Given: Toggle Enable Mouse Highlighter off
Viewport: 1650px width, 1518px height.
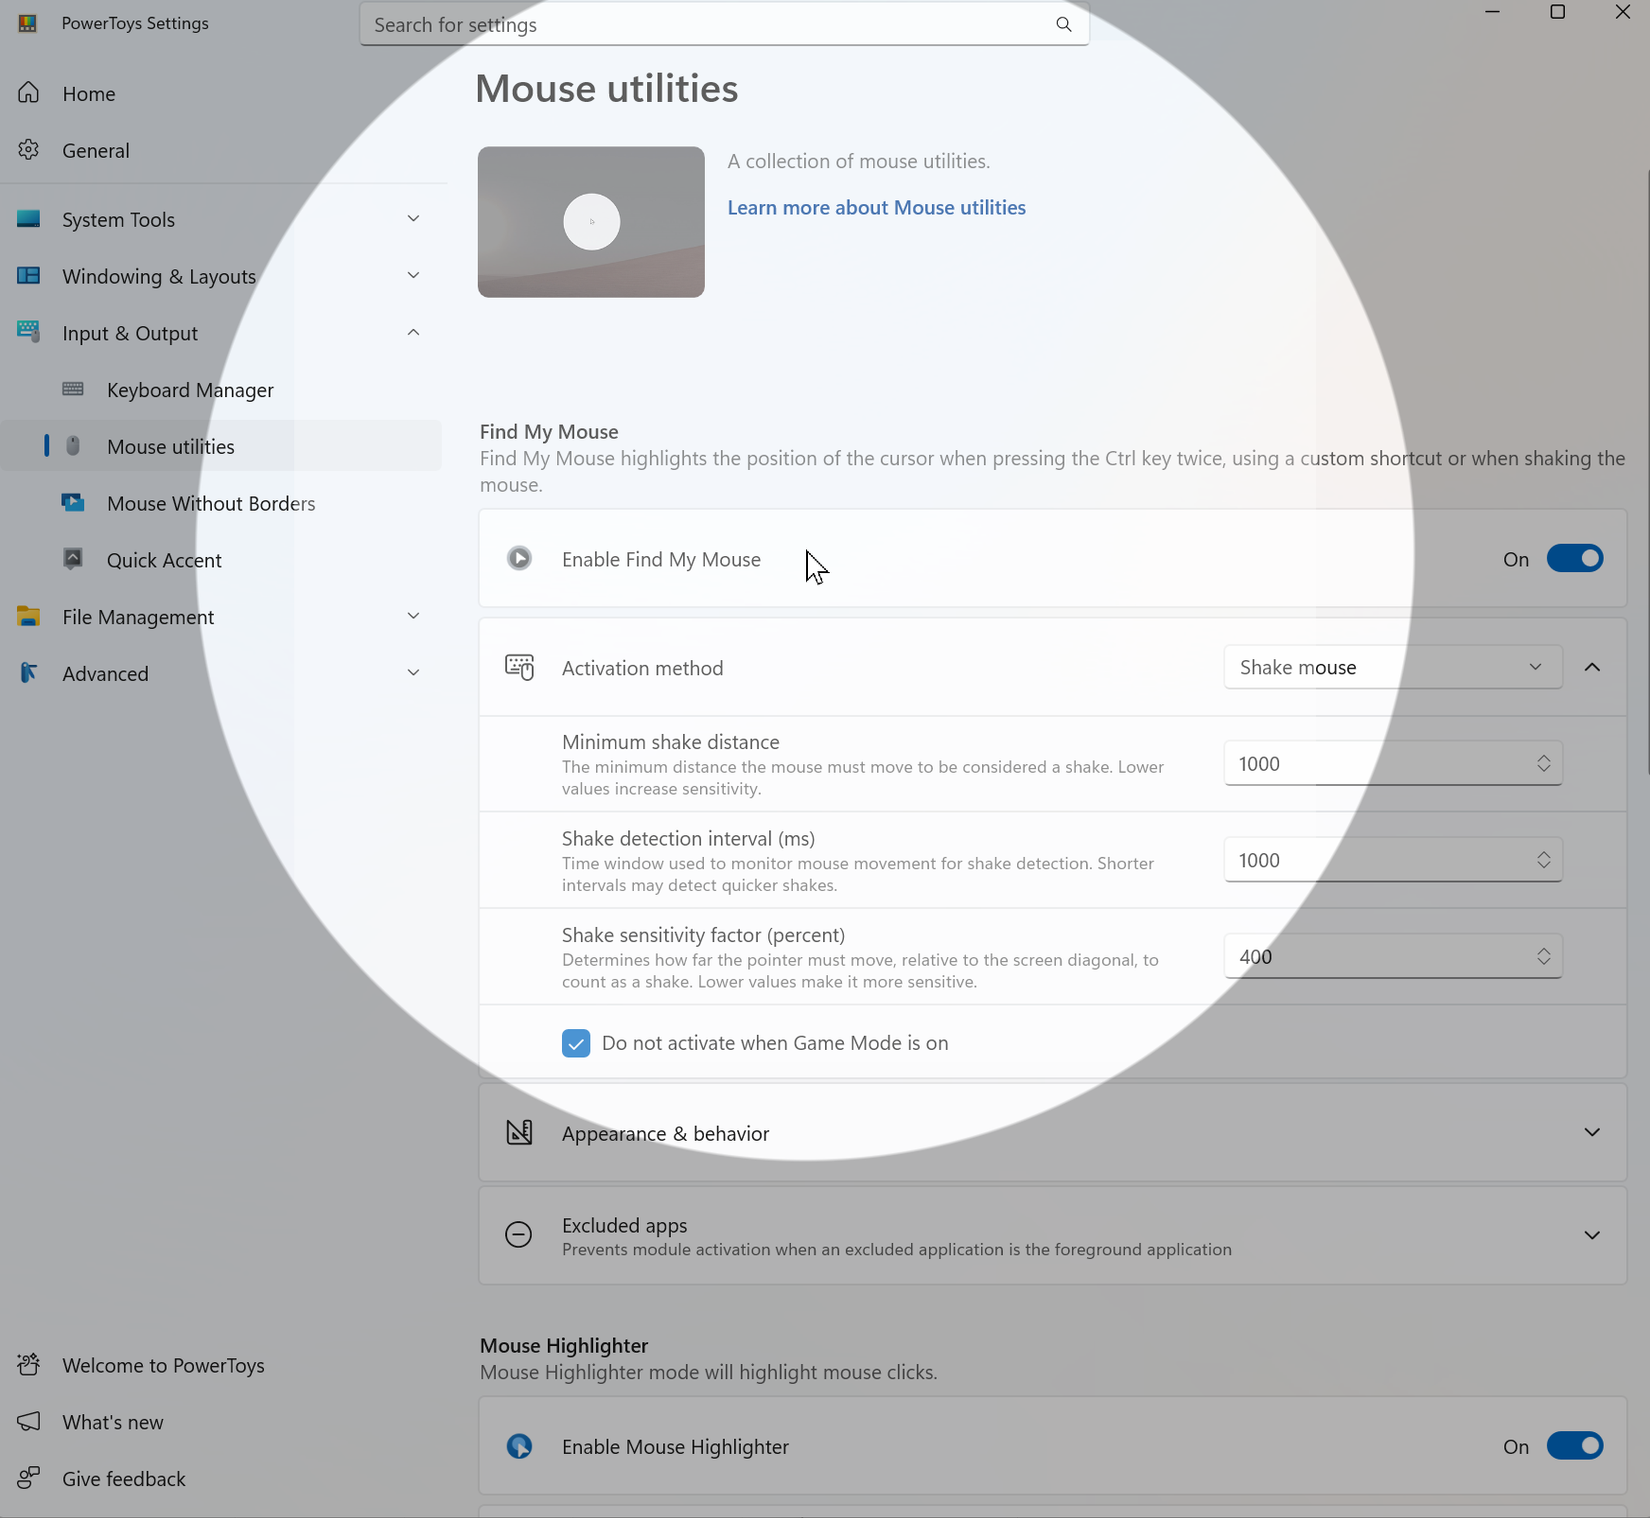Looking at the screenshot, I should click(x=1575, y=1446).
